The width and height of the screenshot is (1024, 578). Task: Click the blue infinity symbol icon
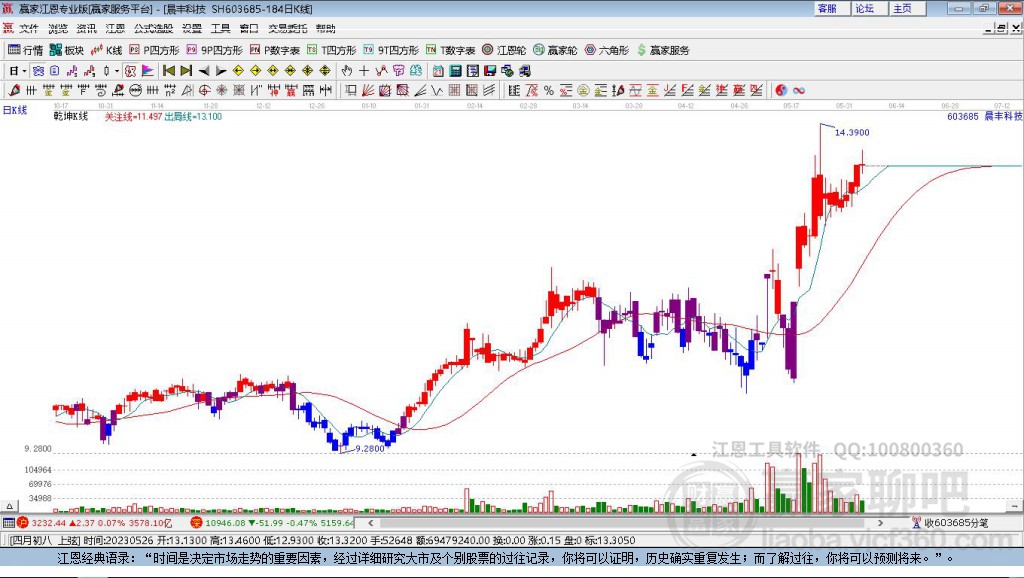pyautogui.click(x=799, y=91)
